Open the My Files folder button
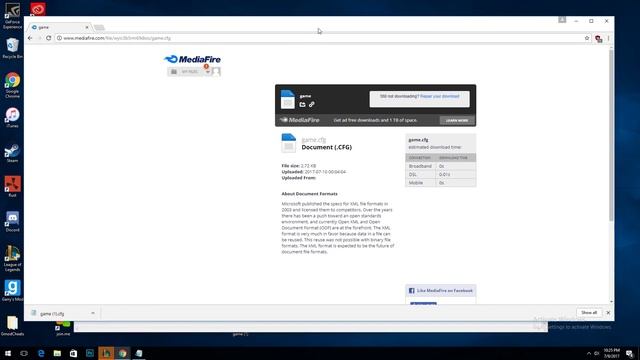This screenshot has height=360, width=640. tap(186, 71)
